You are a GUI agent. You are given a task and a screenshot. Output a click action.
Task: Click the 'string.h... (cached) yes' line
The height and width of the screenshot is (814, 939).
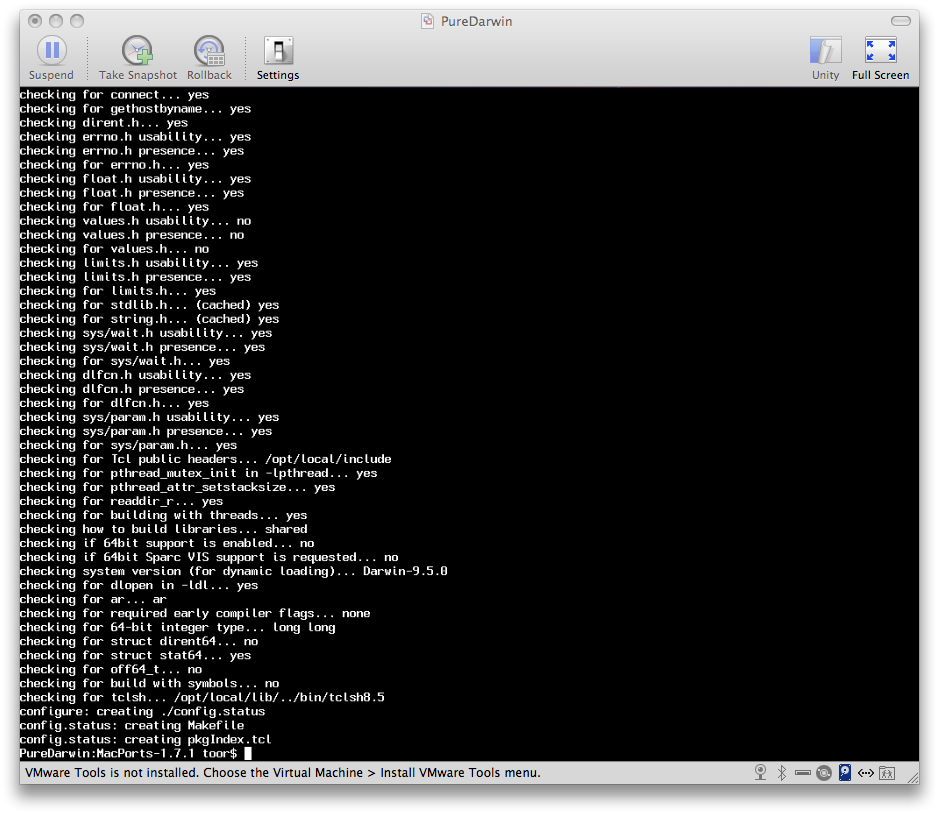(149, 319)
